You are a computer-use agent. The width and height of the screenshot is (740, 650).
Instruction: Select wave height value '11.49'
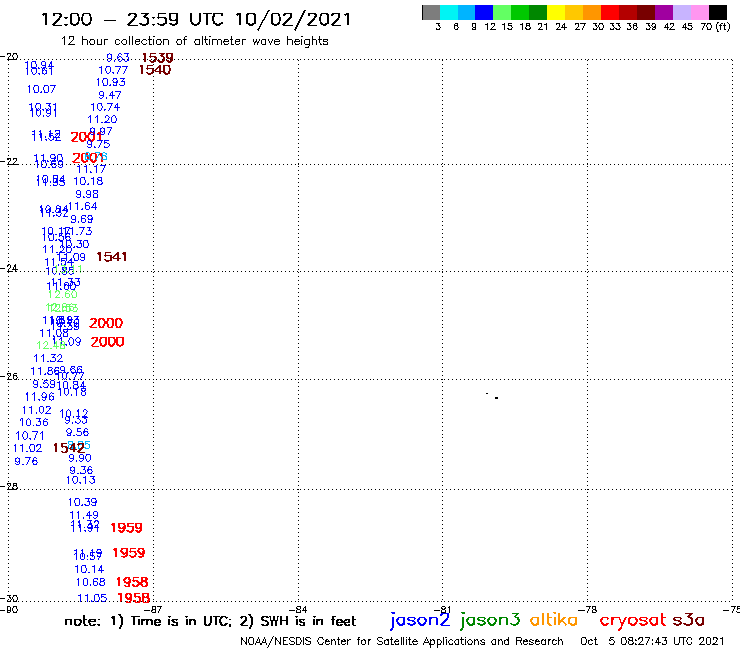pos(84,515)
